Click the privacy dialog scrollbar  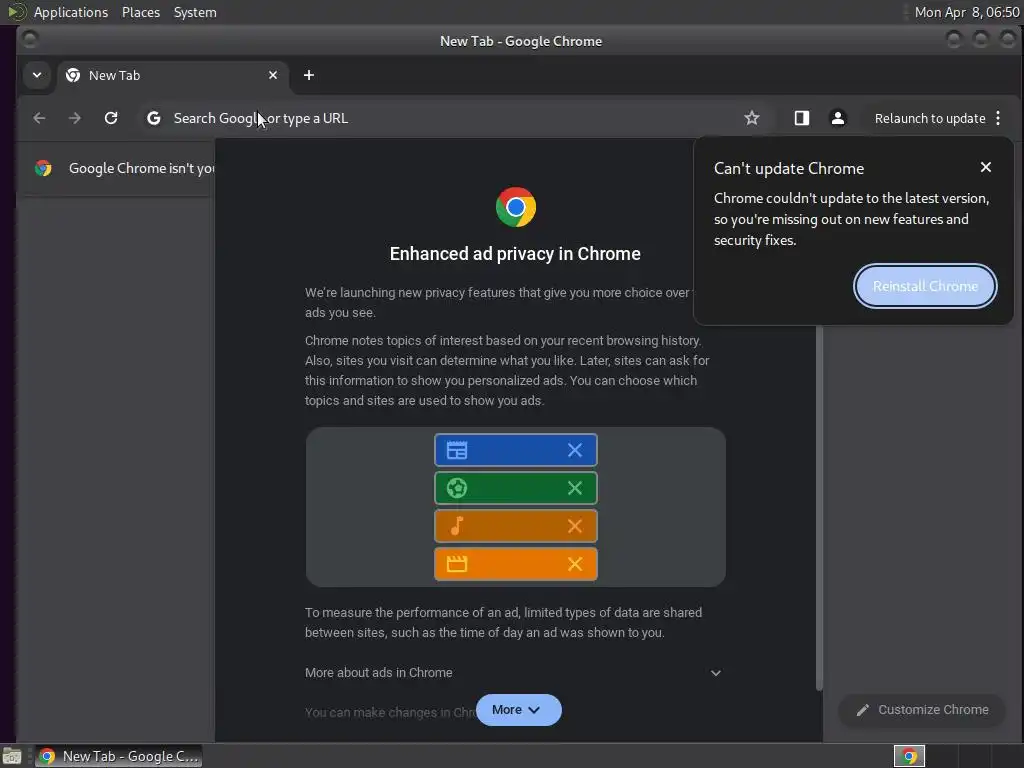click(819, 507)
